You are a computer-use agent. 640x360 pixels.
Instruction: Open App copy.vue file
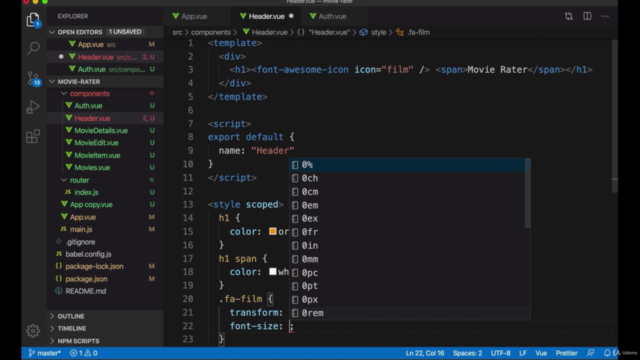click(105, 204)
